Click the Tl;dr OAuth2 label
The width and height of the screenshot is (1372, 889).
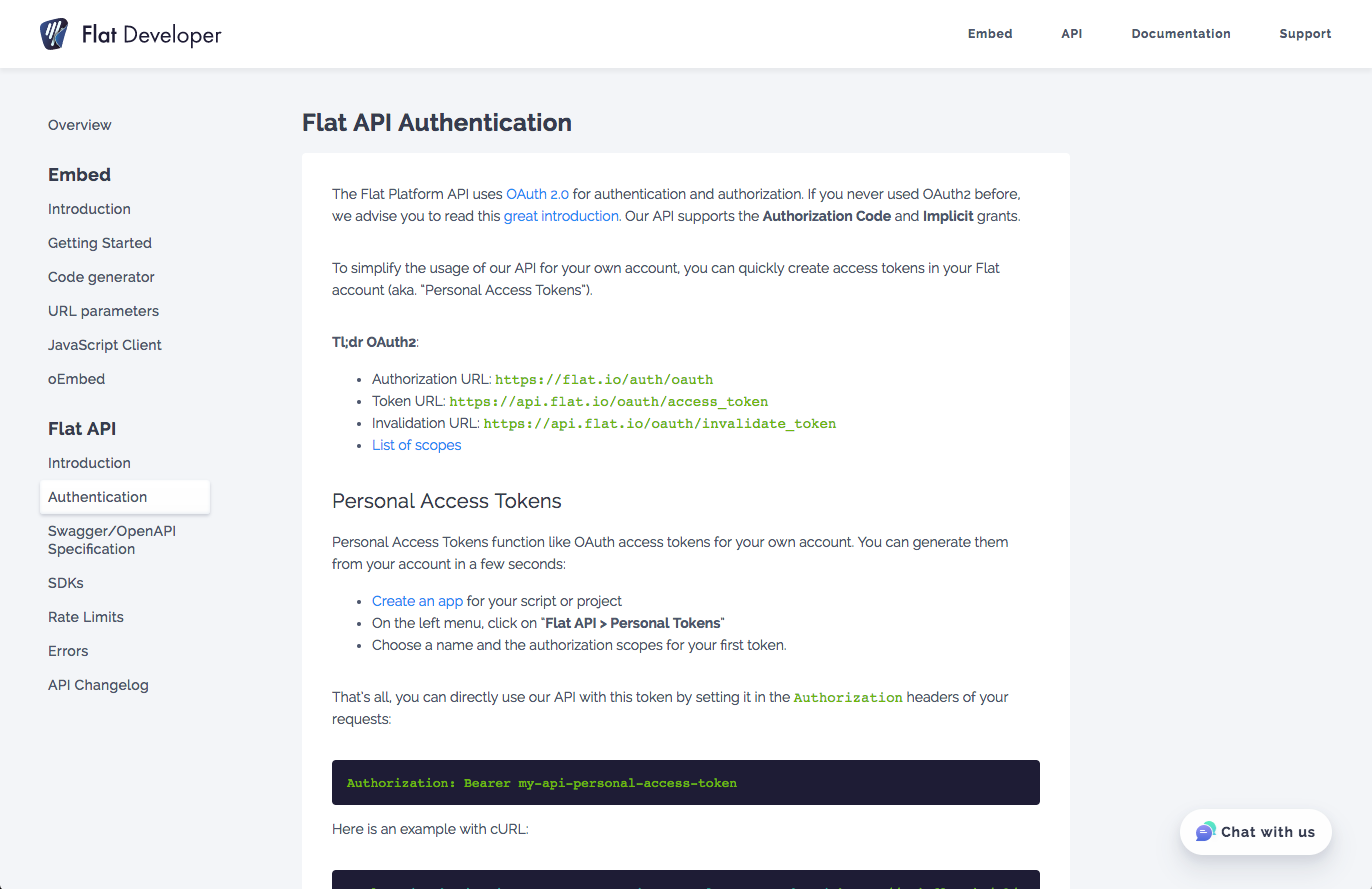click(374, 342)
